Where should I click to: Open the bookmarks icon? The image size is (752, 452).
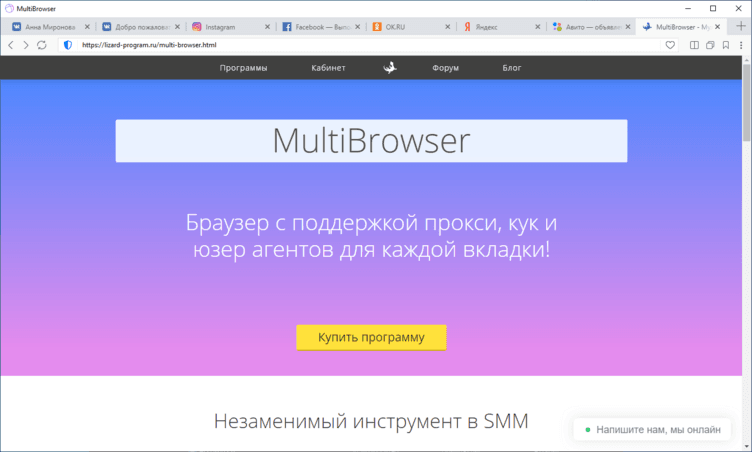[726, 45]
